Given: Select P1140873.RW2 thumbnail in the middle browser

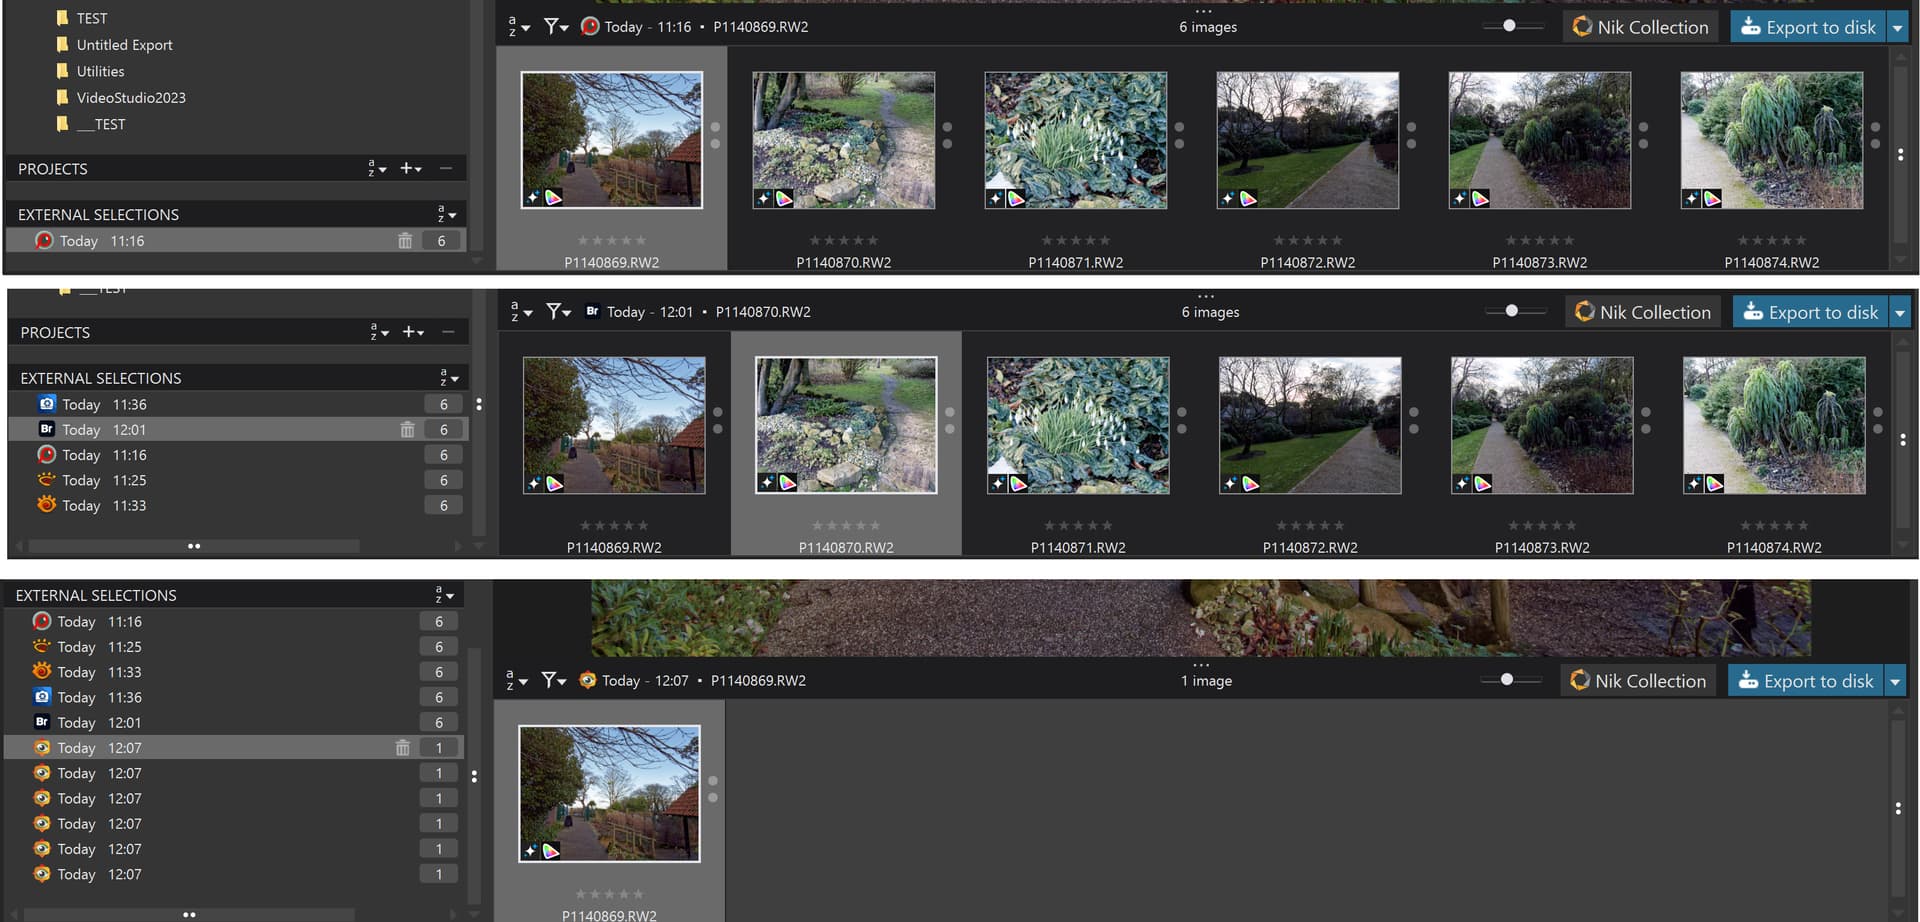Looking at the screenshot, I should coord(1541,426).
